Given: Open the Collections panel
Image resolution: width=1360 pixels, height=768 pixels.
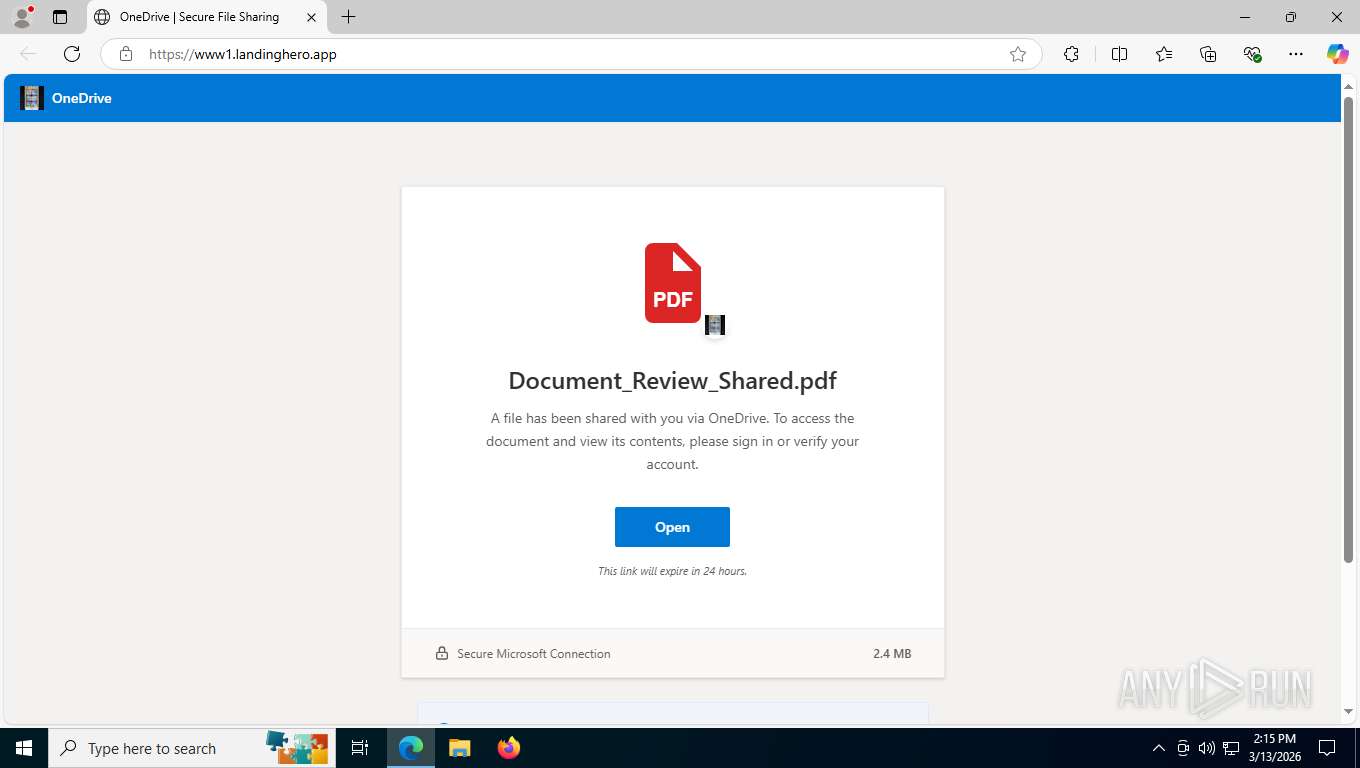Looking at the screenshot, I should point(1208,54).
